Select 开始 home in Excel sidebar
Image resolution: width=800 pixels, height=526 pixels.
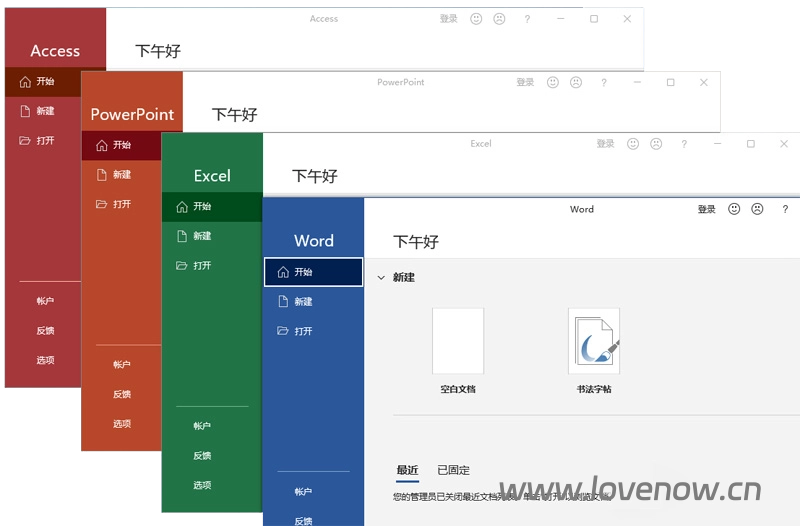point(212,207)
